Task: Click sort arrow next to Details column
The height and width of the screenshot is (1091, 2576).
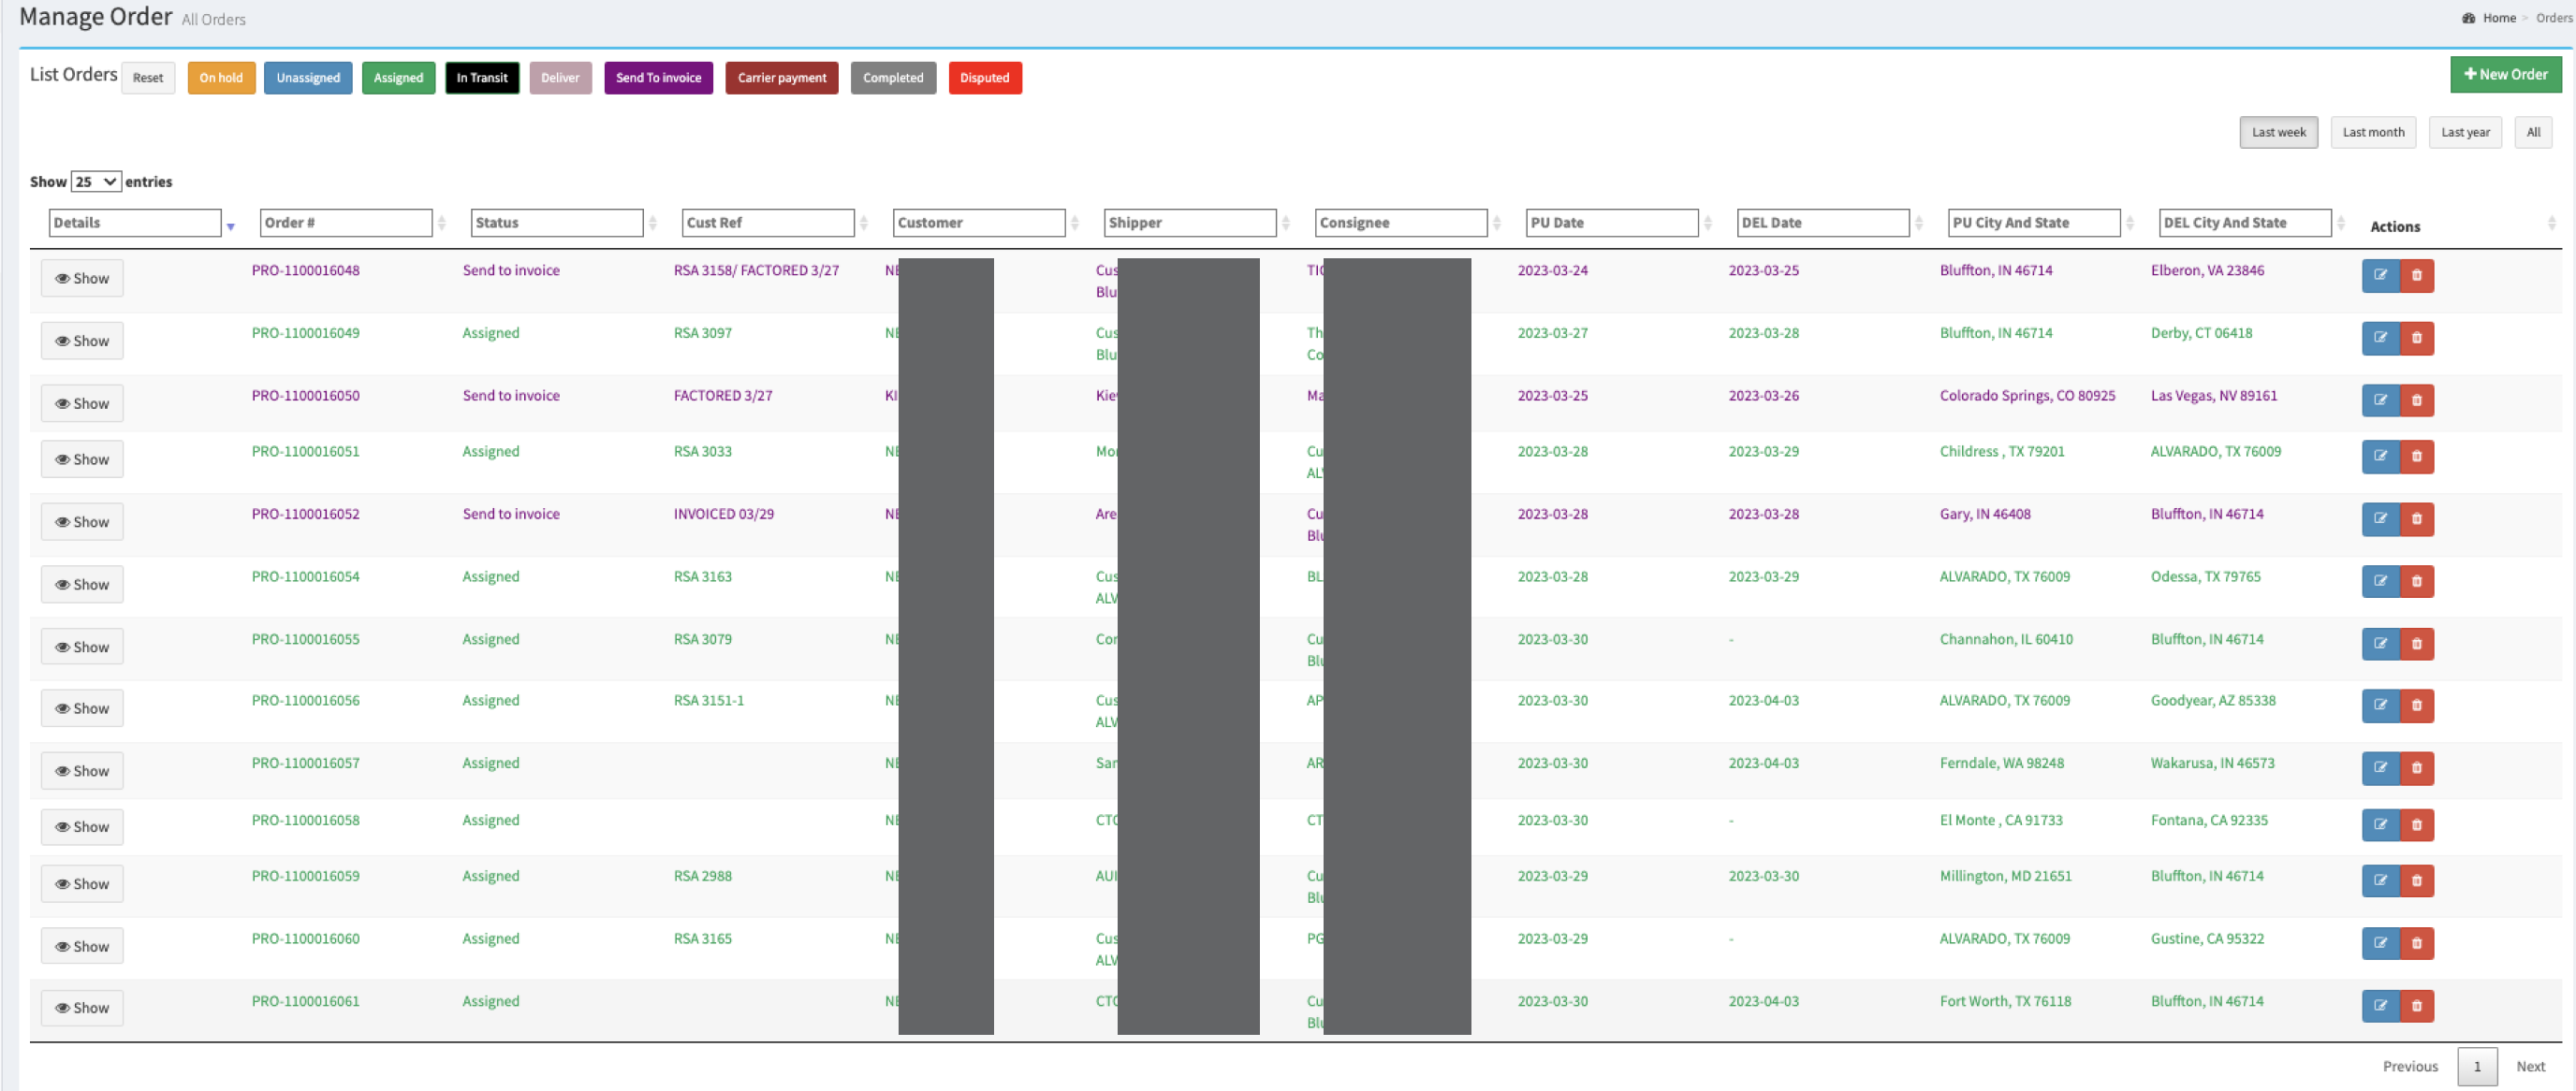Action: [231, 226]
